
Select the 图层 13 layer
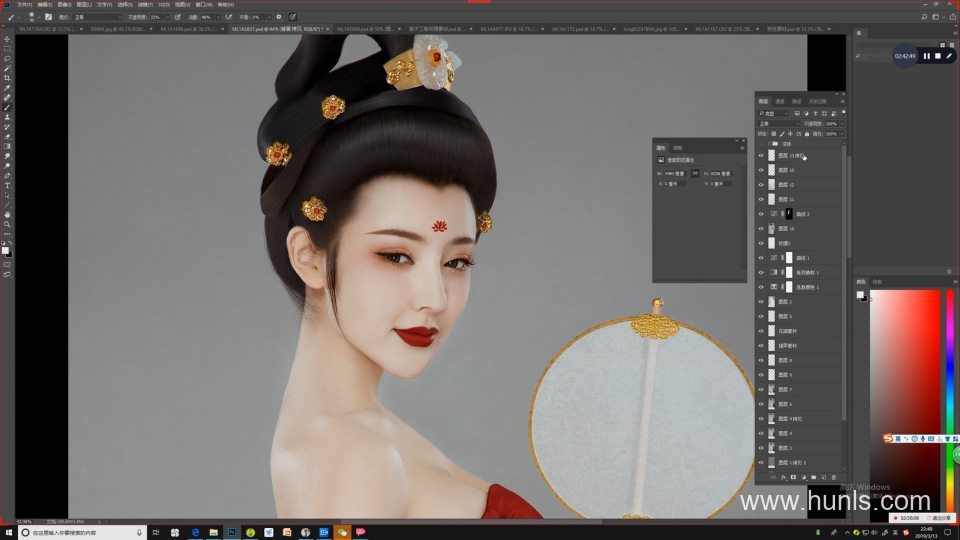click(801, 170)
